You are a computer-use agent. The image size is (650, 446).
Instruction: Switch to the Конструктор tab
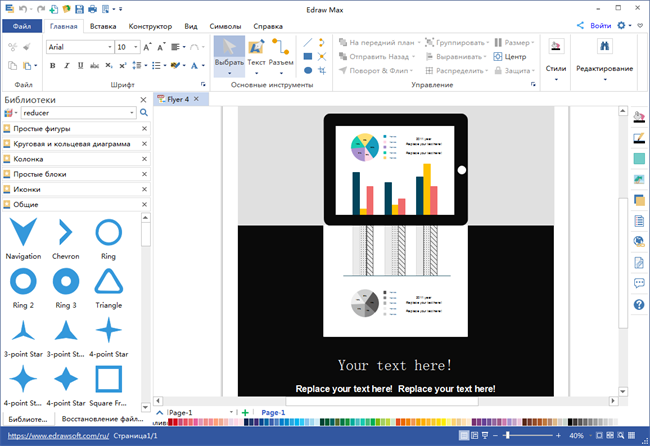(x=150, y=26)
